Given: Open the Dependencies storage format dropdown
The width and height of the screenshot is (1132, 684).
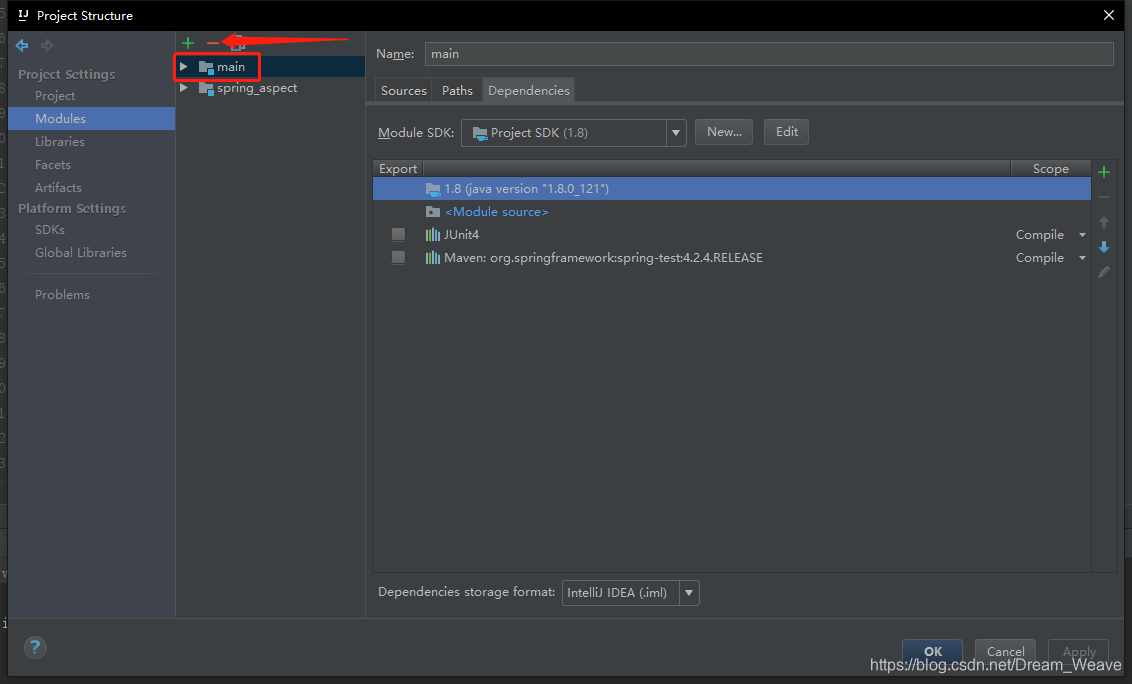Looking at the screenshot, I should coord(689,593).
